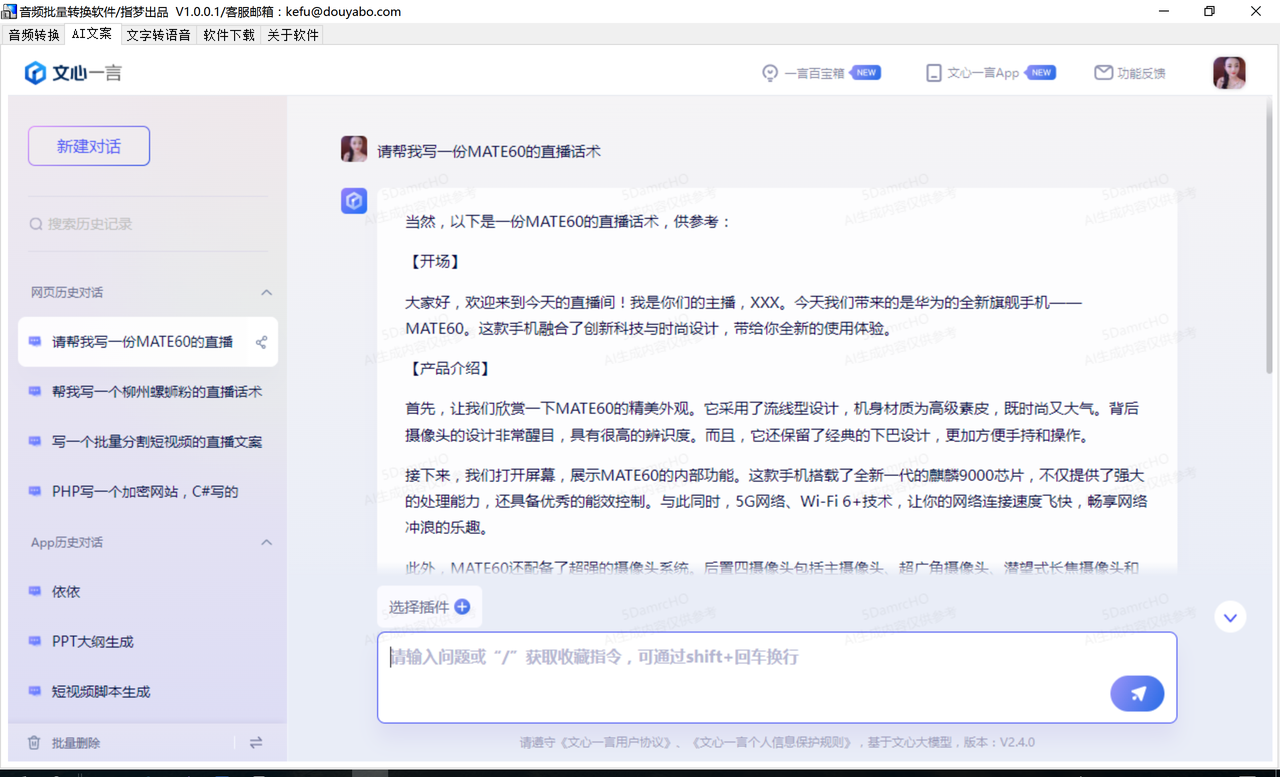This screenshot has height=777, width=1280.
Task: Click chat icon beside PHP写一个加密网站
Action: 35,491
